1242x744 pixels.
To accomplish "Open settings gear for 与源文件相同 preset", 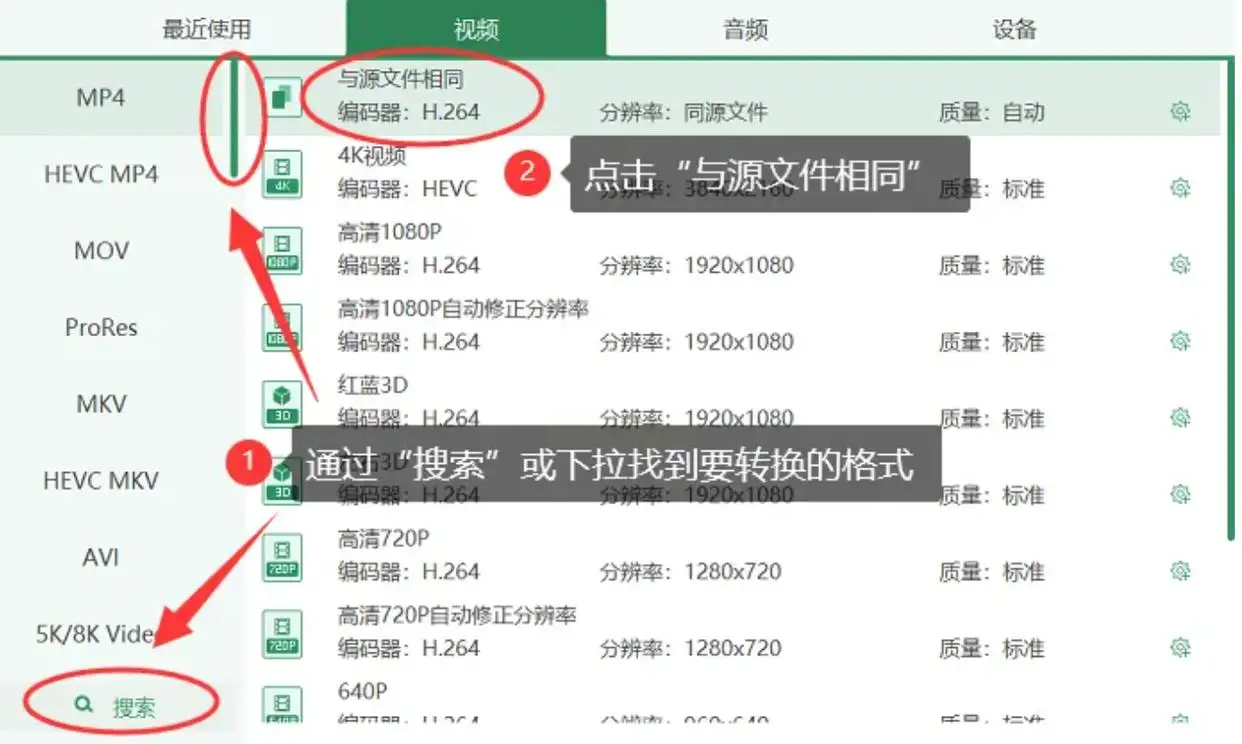I will pyautogui.click(x=1180, y=111).
